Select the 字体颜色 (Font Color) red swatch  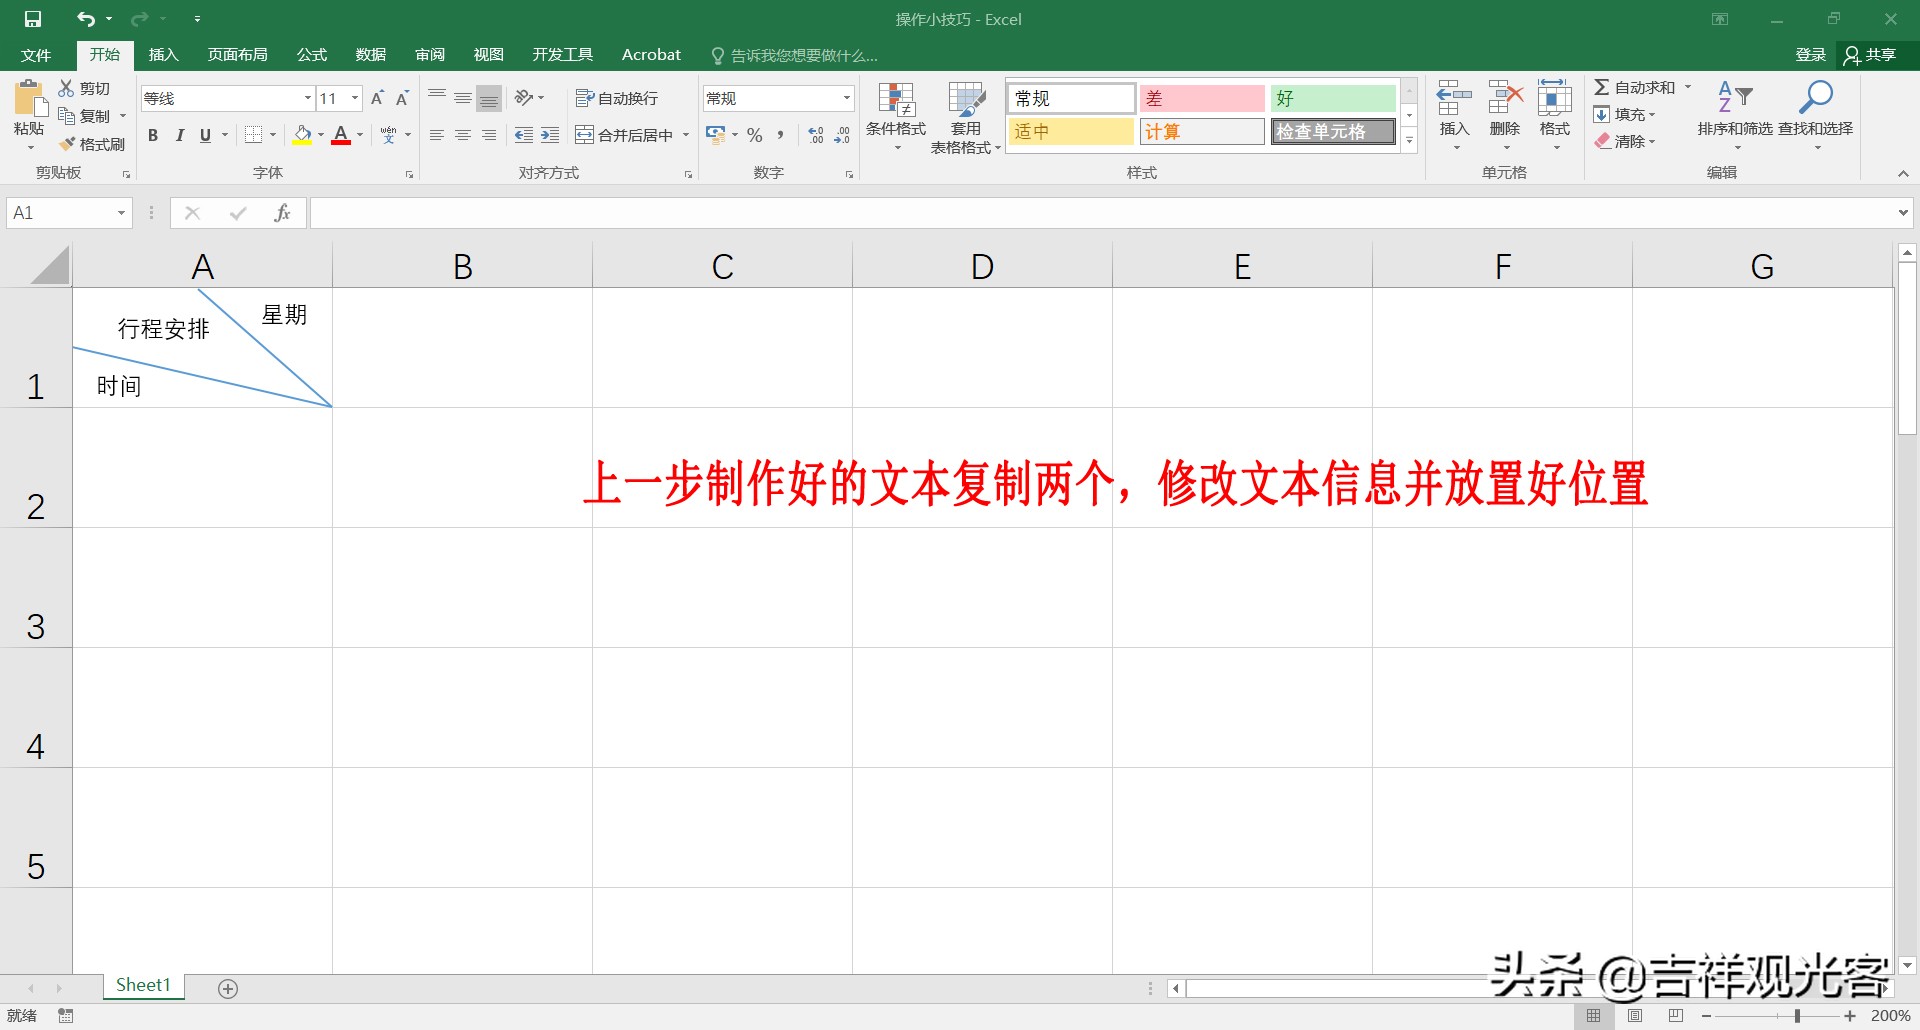pyautogui.click(x=341, y=142)
